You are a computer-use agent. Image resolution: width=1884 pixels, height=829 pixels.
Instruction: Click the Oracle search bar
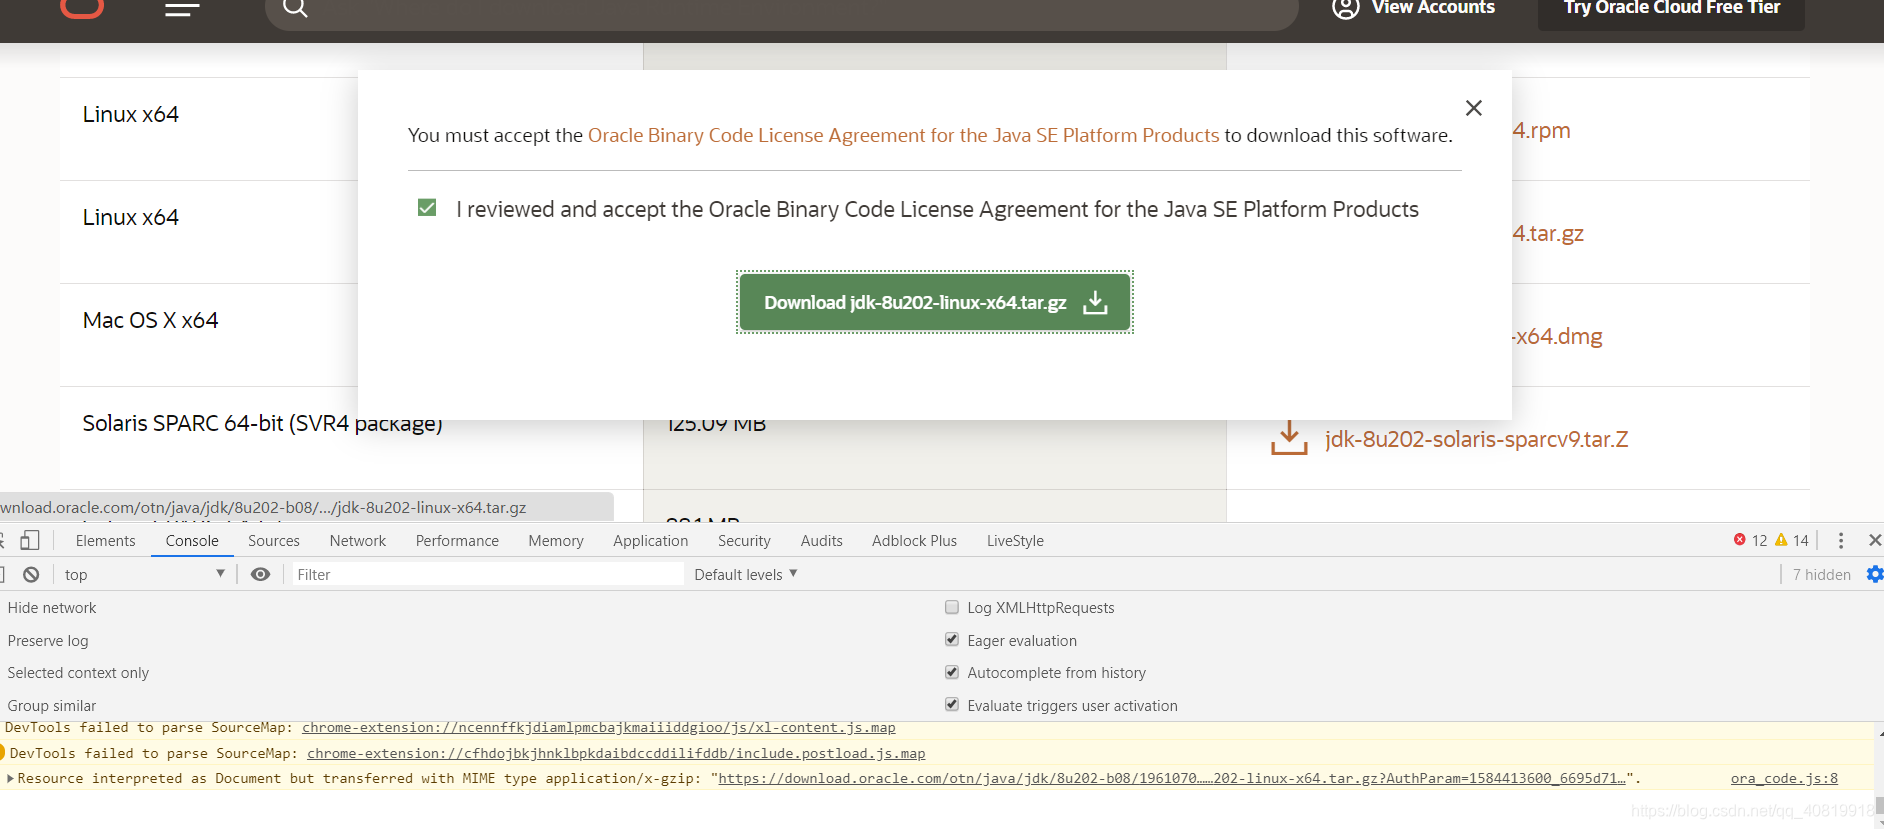pyautogui.click(x=782, y=10)
